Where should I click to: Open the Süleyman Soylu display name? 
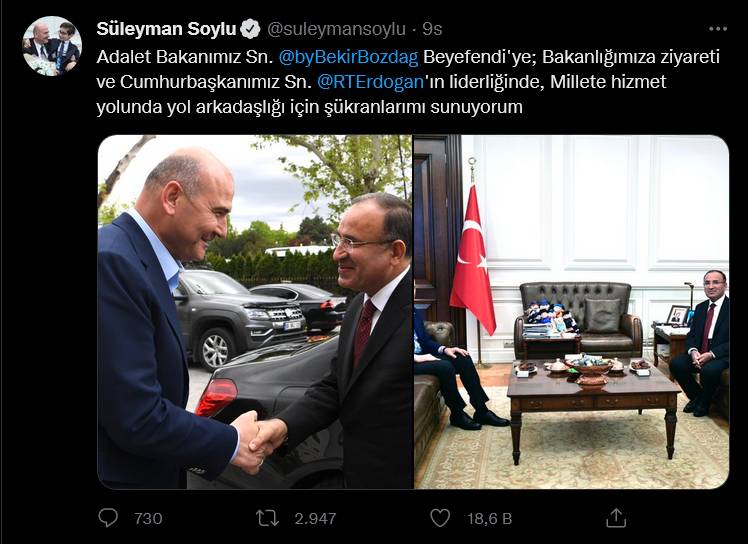(166, 29)
